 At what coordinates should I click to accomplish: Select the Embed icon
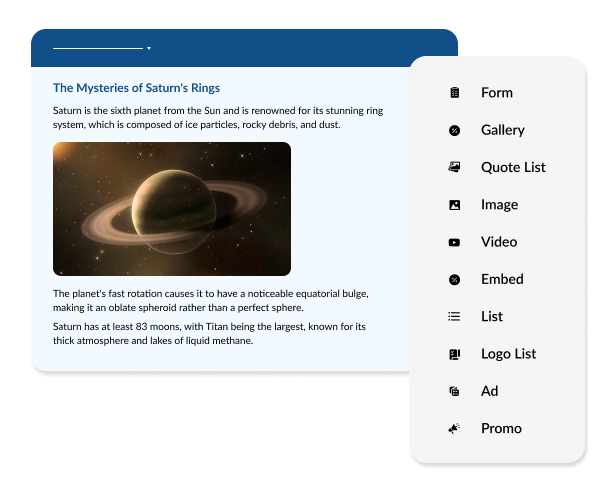click(x=455, y=279)
